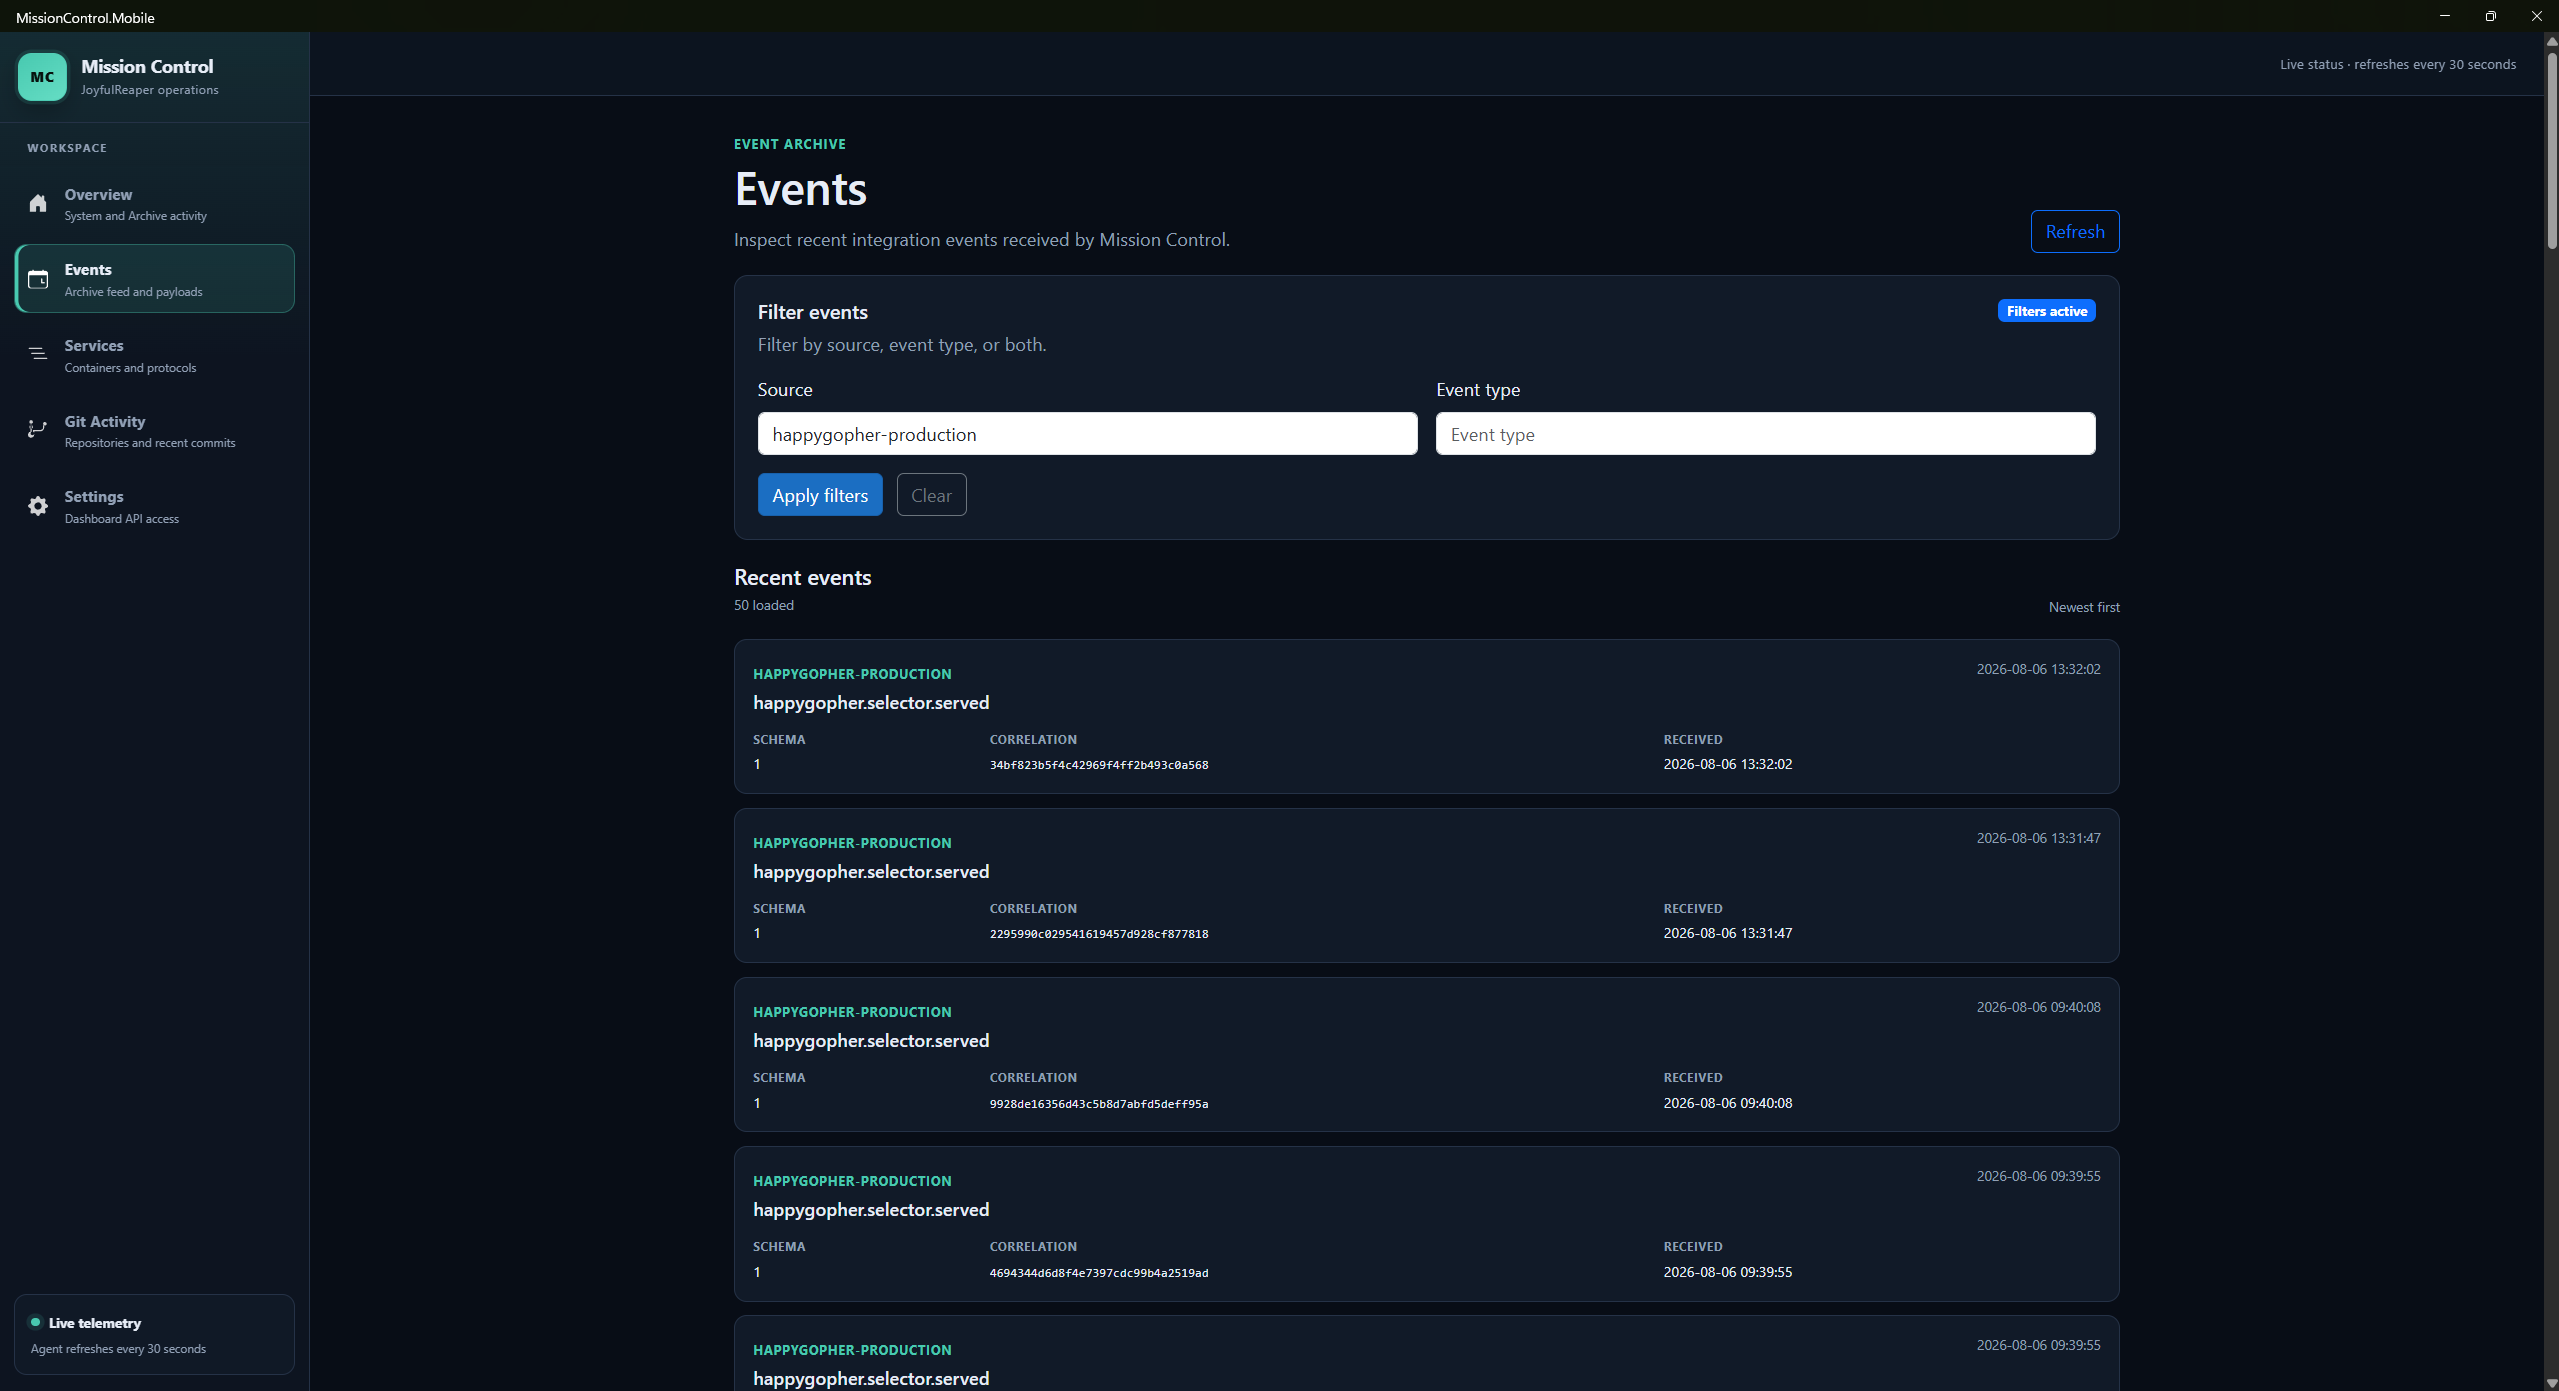Restore the MissionControl.Mobile window
2559x1391 pixels.
2490,16
